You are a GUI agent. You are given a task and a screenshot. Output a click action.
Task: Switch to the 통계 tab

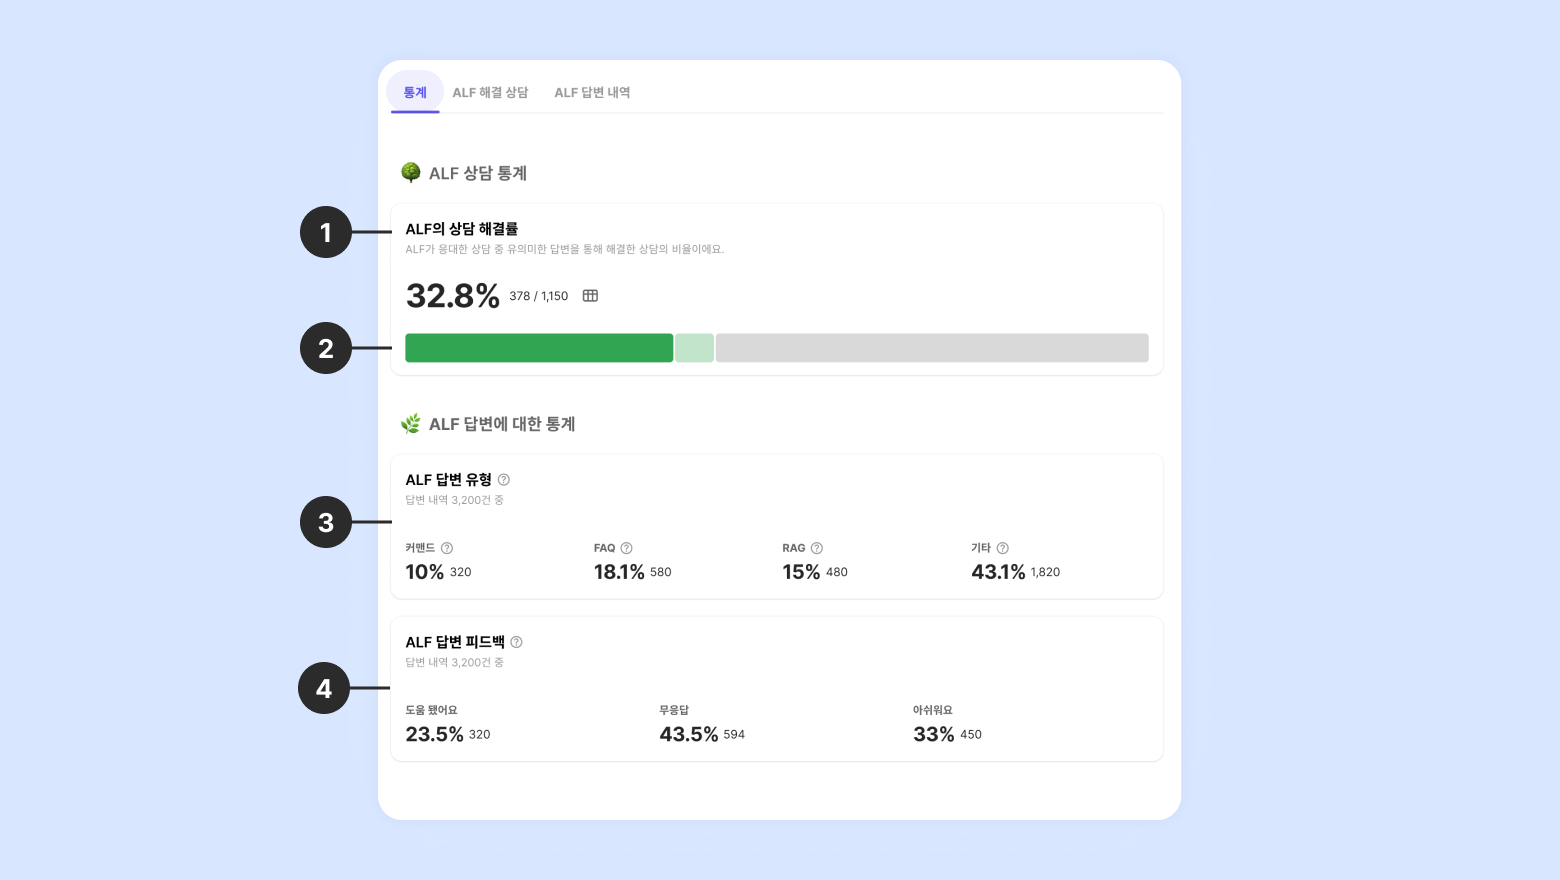(415, 92)
